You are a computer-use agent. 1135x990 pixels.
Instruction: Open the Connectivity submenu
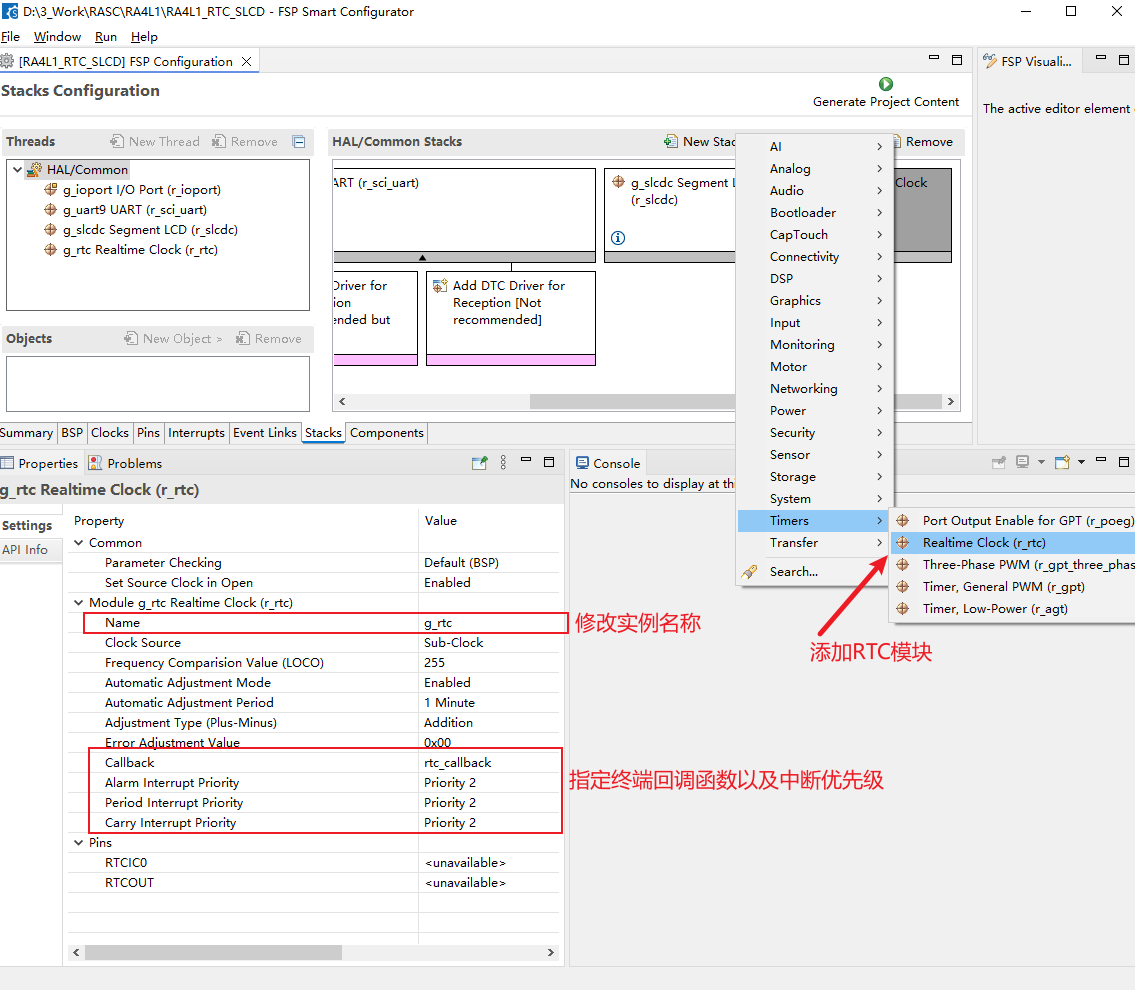(x=816, y=257)
